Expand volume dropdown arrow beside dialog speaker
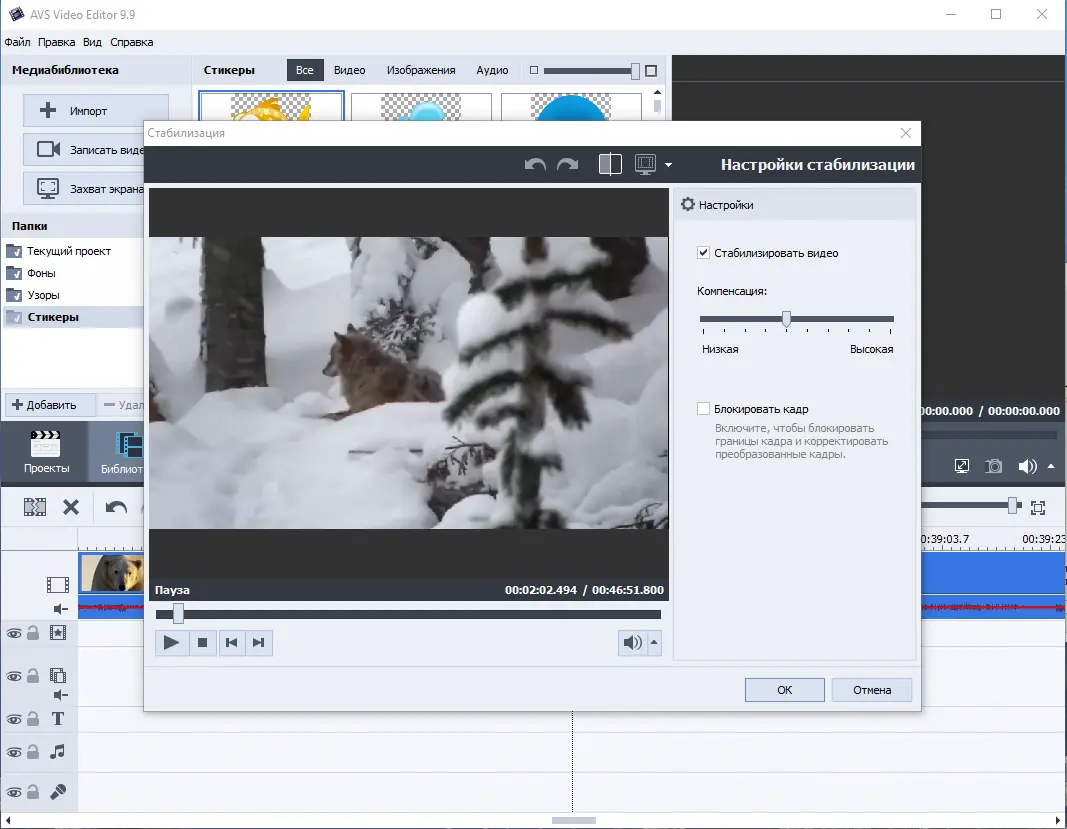 click(x=655, y=643)
